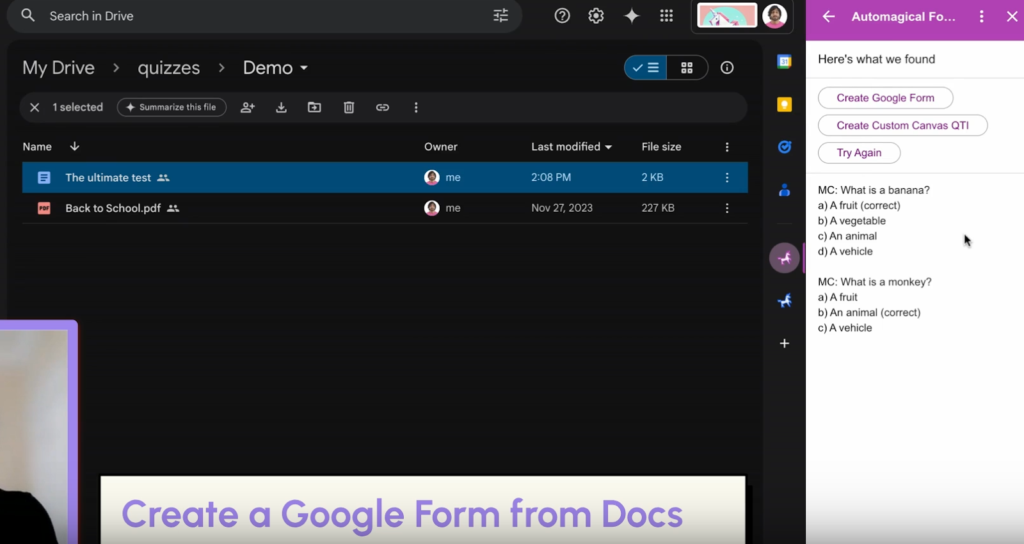Download the selected file

point(281,107)
